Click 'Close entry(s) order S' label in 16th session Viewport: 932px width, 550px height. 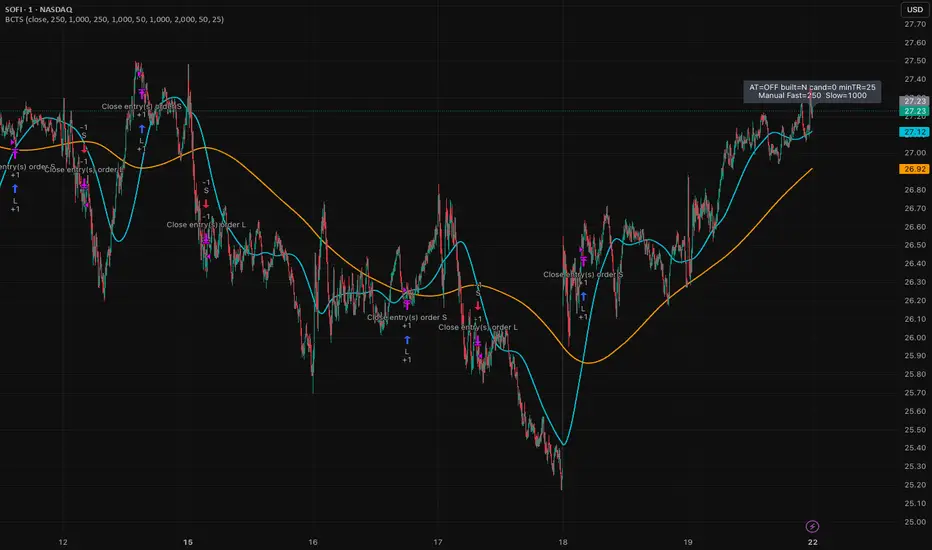(407, 318)
